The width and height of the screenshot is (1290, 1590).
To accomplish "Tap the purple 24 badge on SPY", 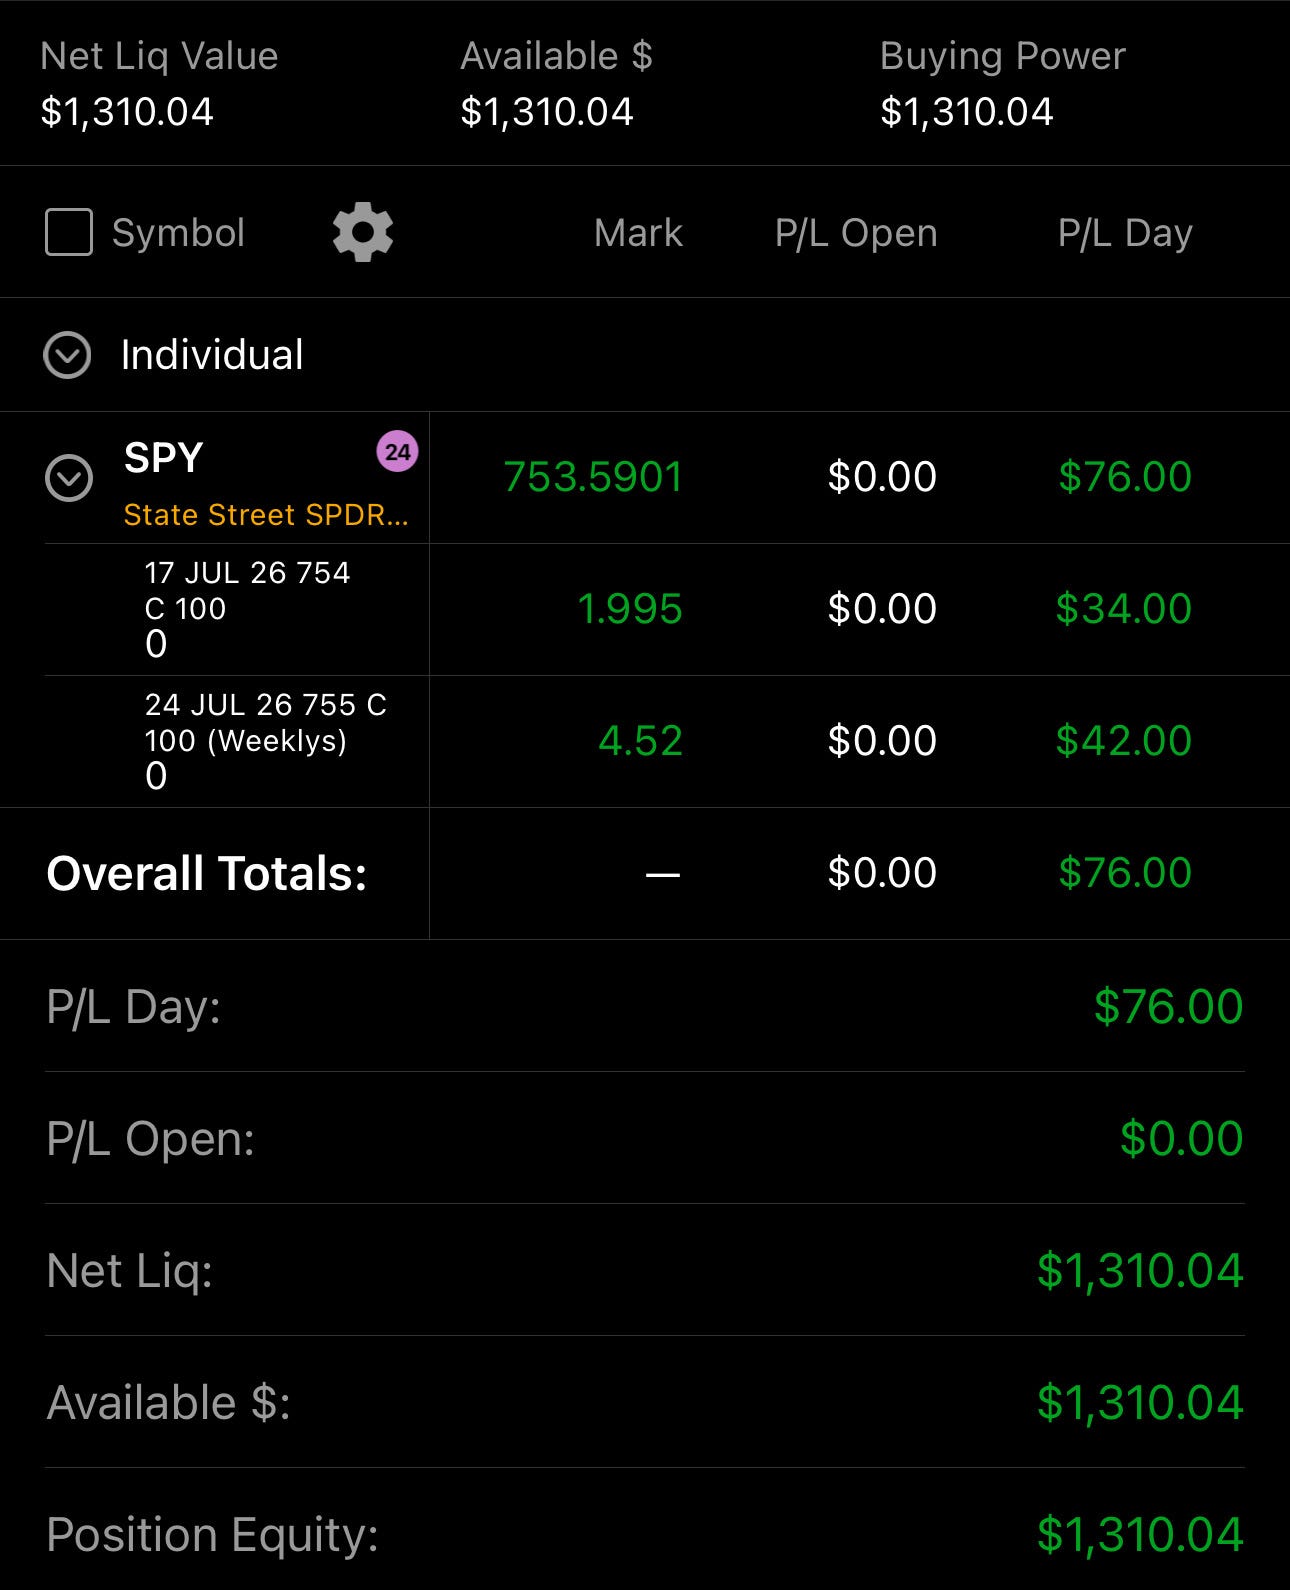I will pyautogui.click(x=397, y=452).
